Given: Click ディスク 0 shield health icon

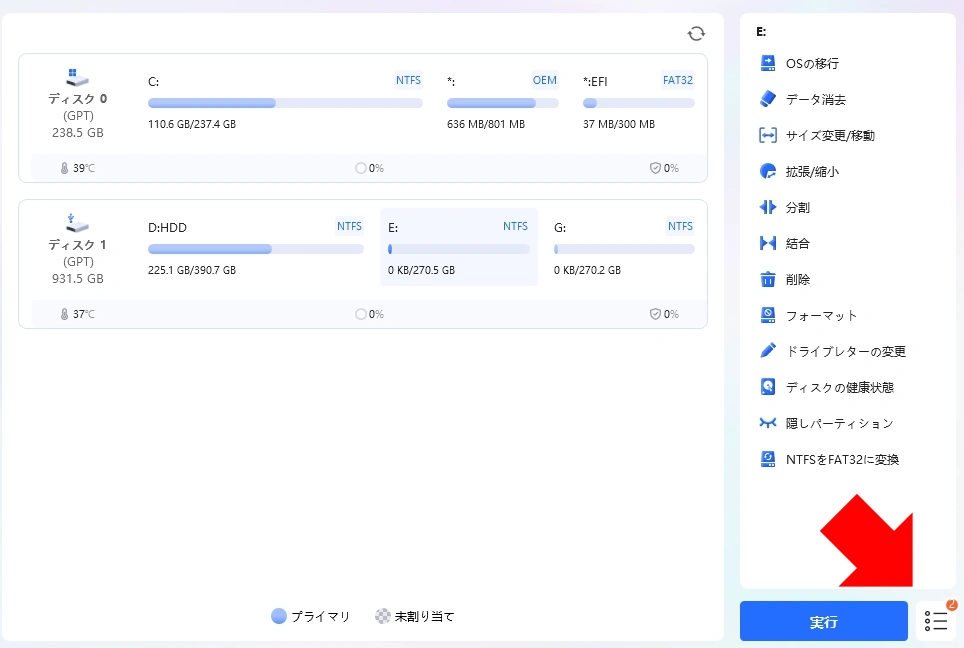Looking at the screenshot, I should coord(655,168).
